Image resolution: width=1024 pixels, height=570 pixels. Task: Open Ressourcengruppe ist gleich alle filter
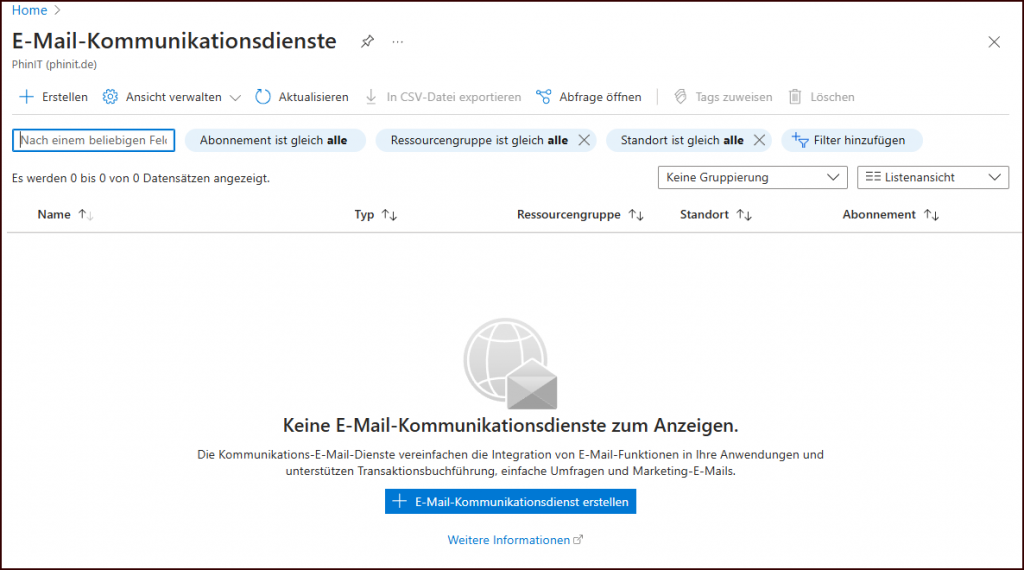479,140
